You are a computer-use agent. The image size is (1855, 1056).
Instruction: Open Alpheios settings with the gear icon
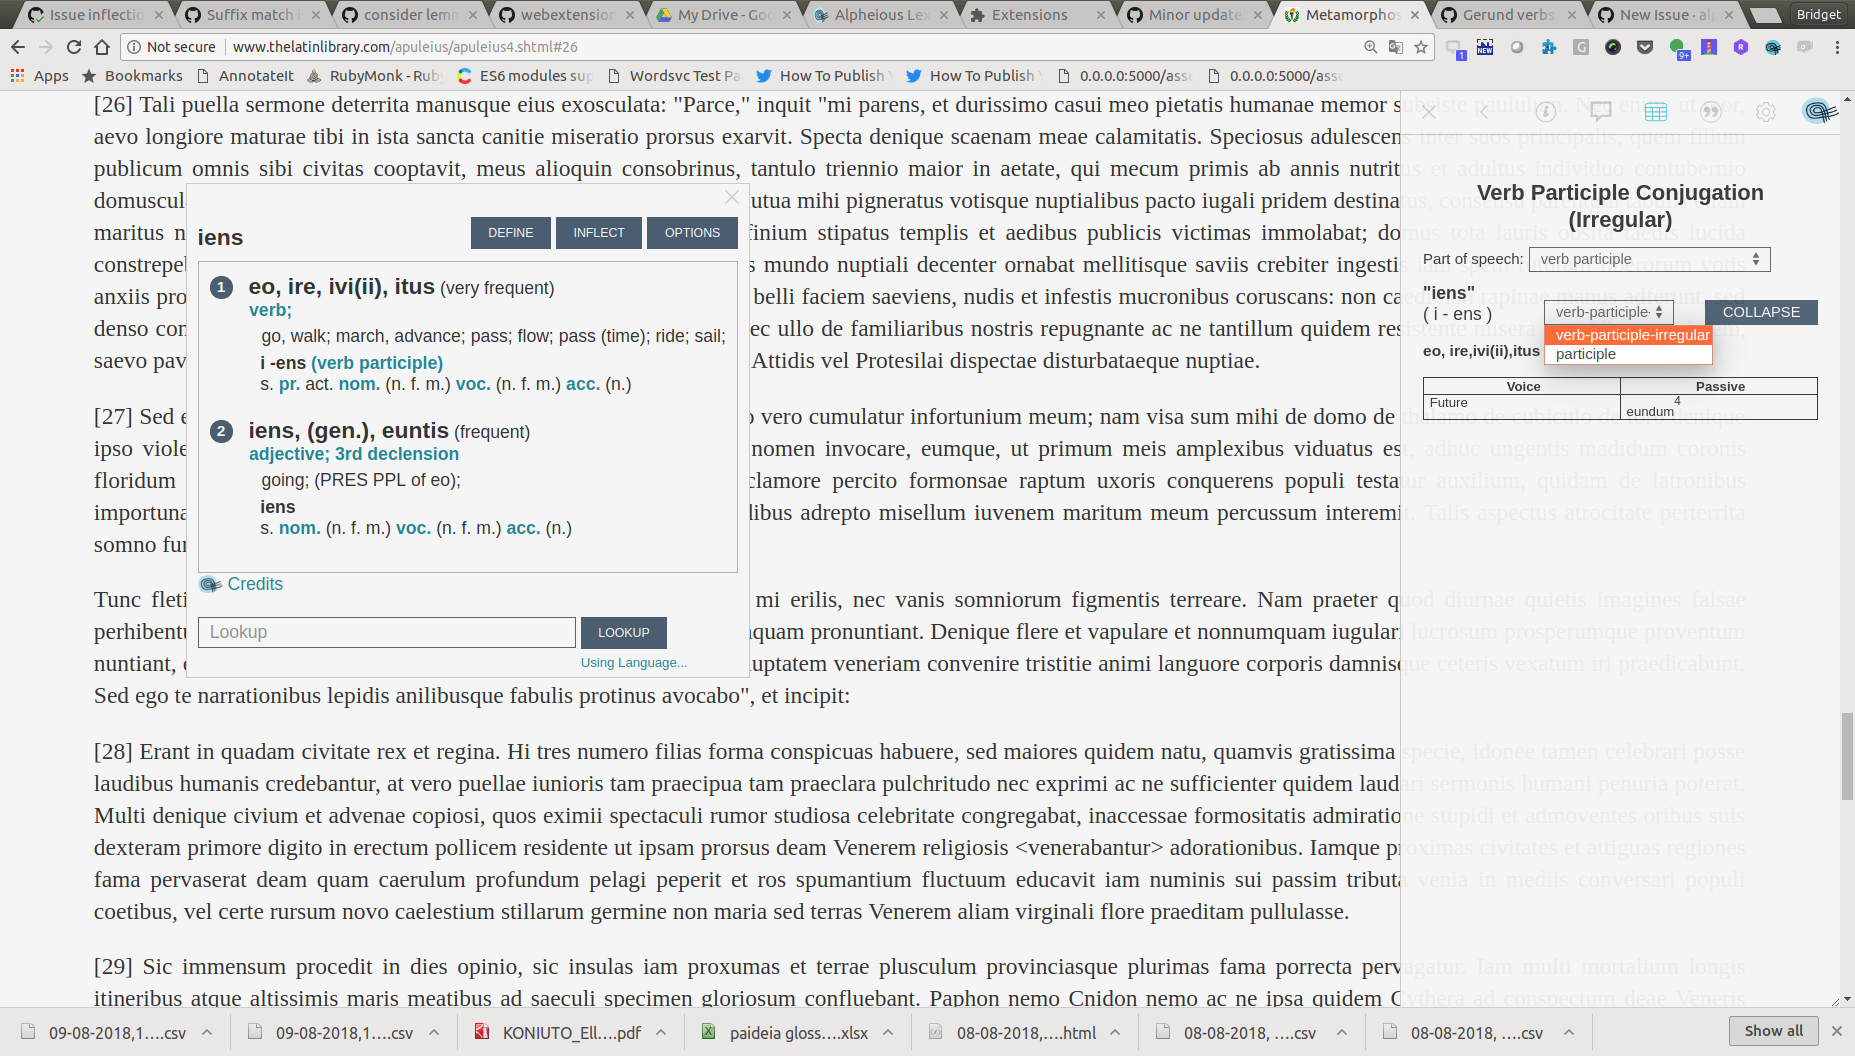point(1766,112)
